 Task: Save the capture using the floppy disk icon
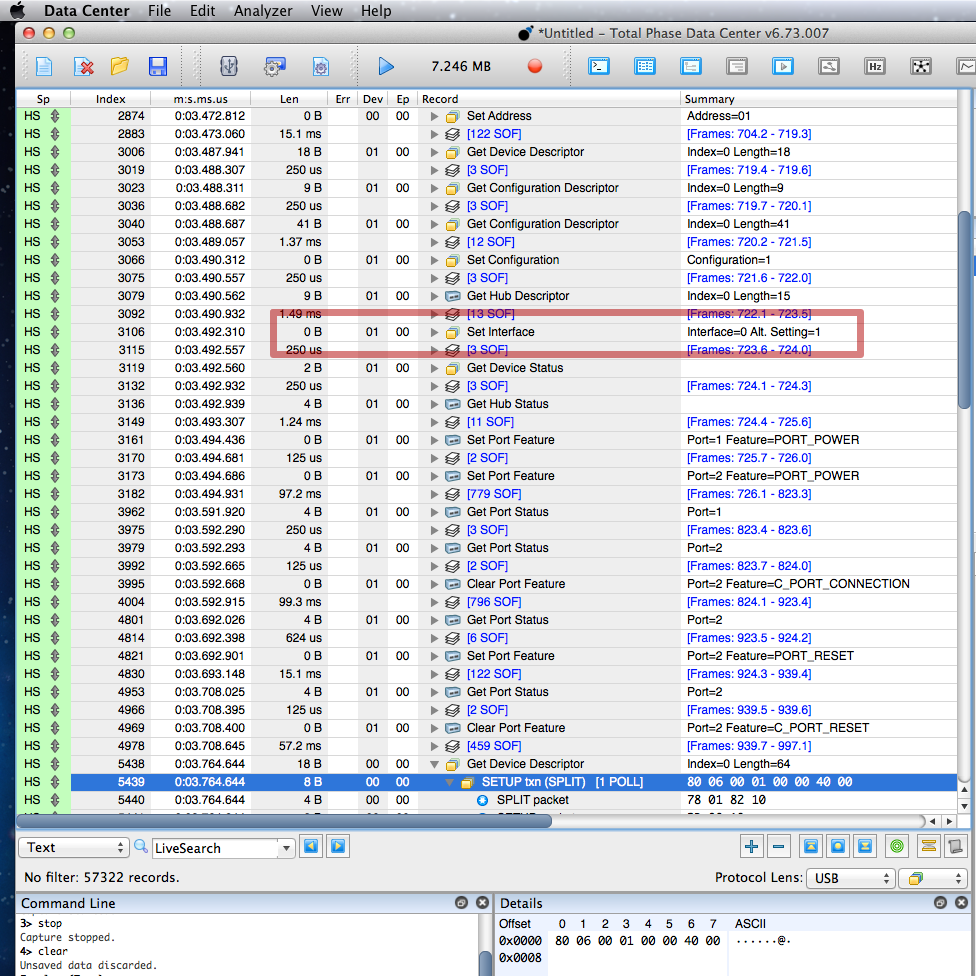click(157, 66)
